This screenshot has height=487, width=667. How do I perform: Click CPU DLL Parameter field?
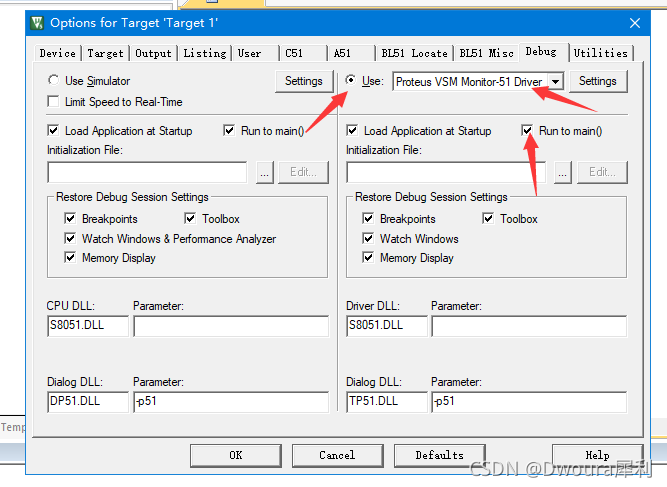[x=231, y=326]
